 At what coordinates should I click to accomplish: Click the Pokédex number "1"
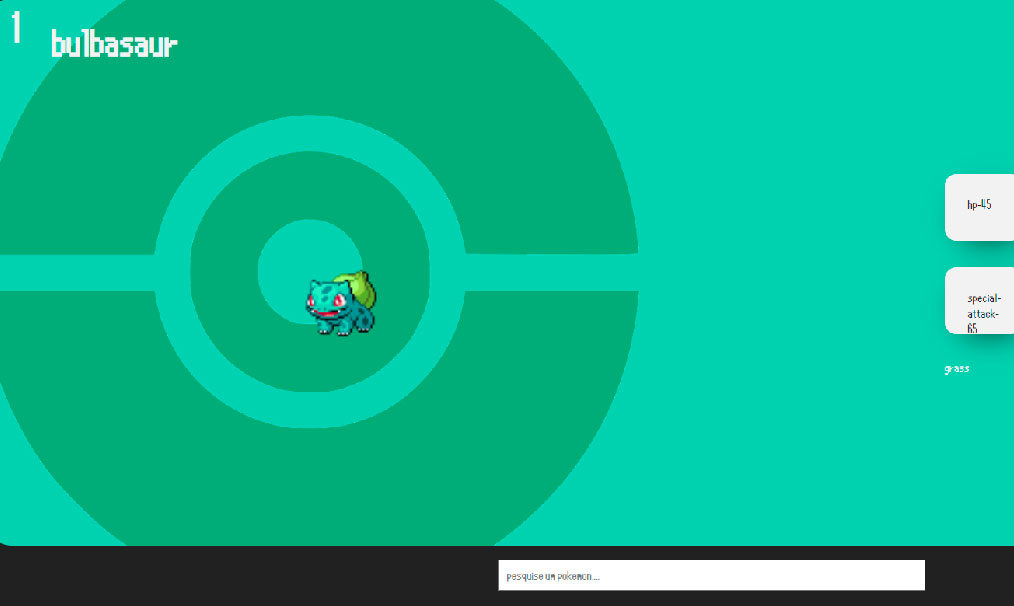(x=16, y=28)
